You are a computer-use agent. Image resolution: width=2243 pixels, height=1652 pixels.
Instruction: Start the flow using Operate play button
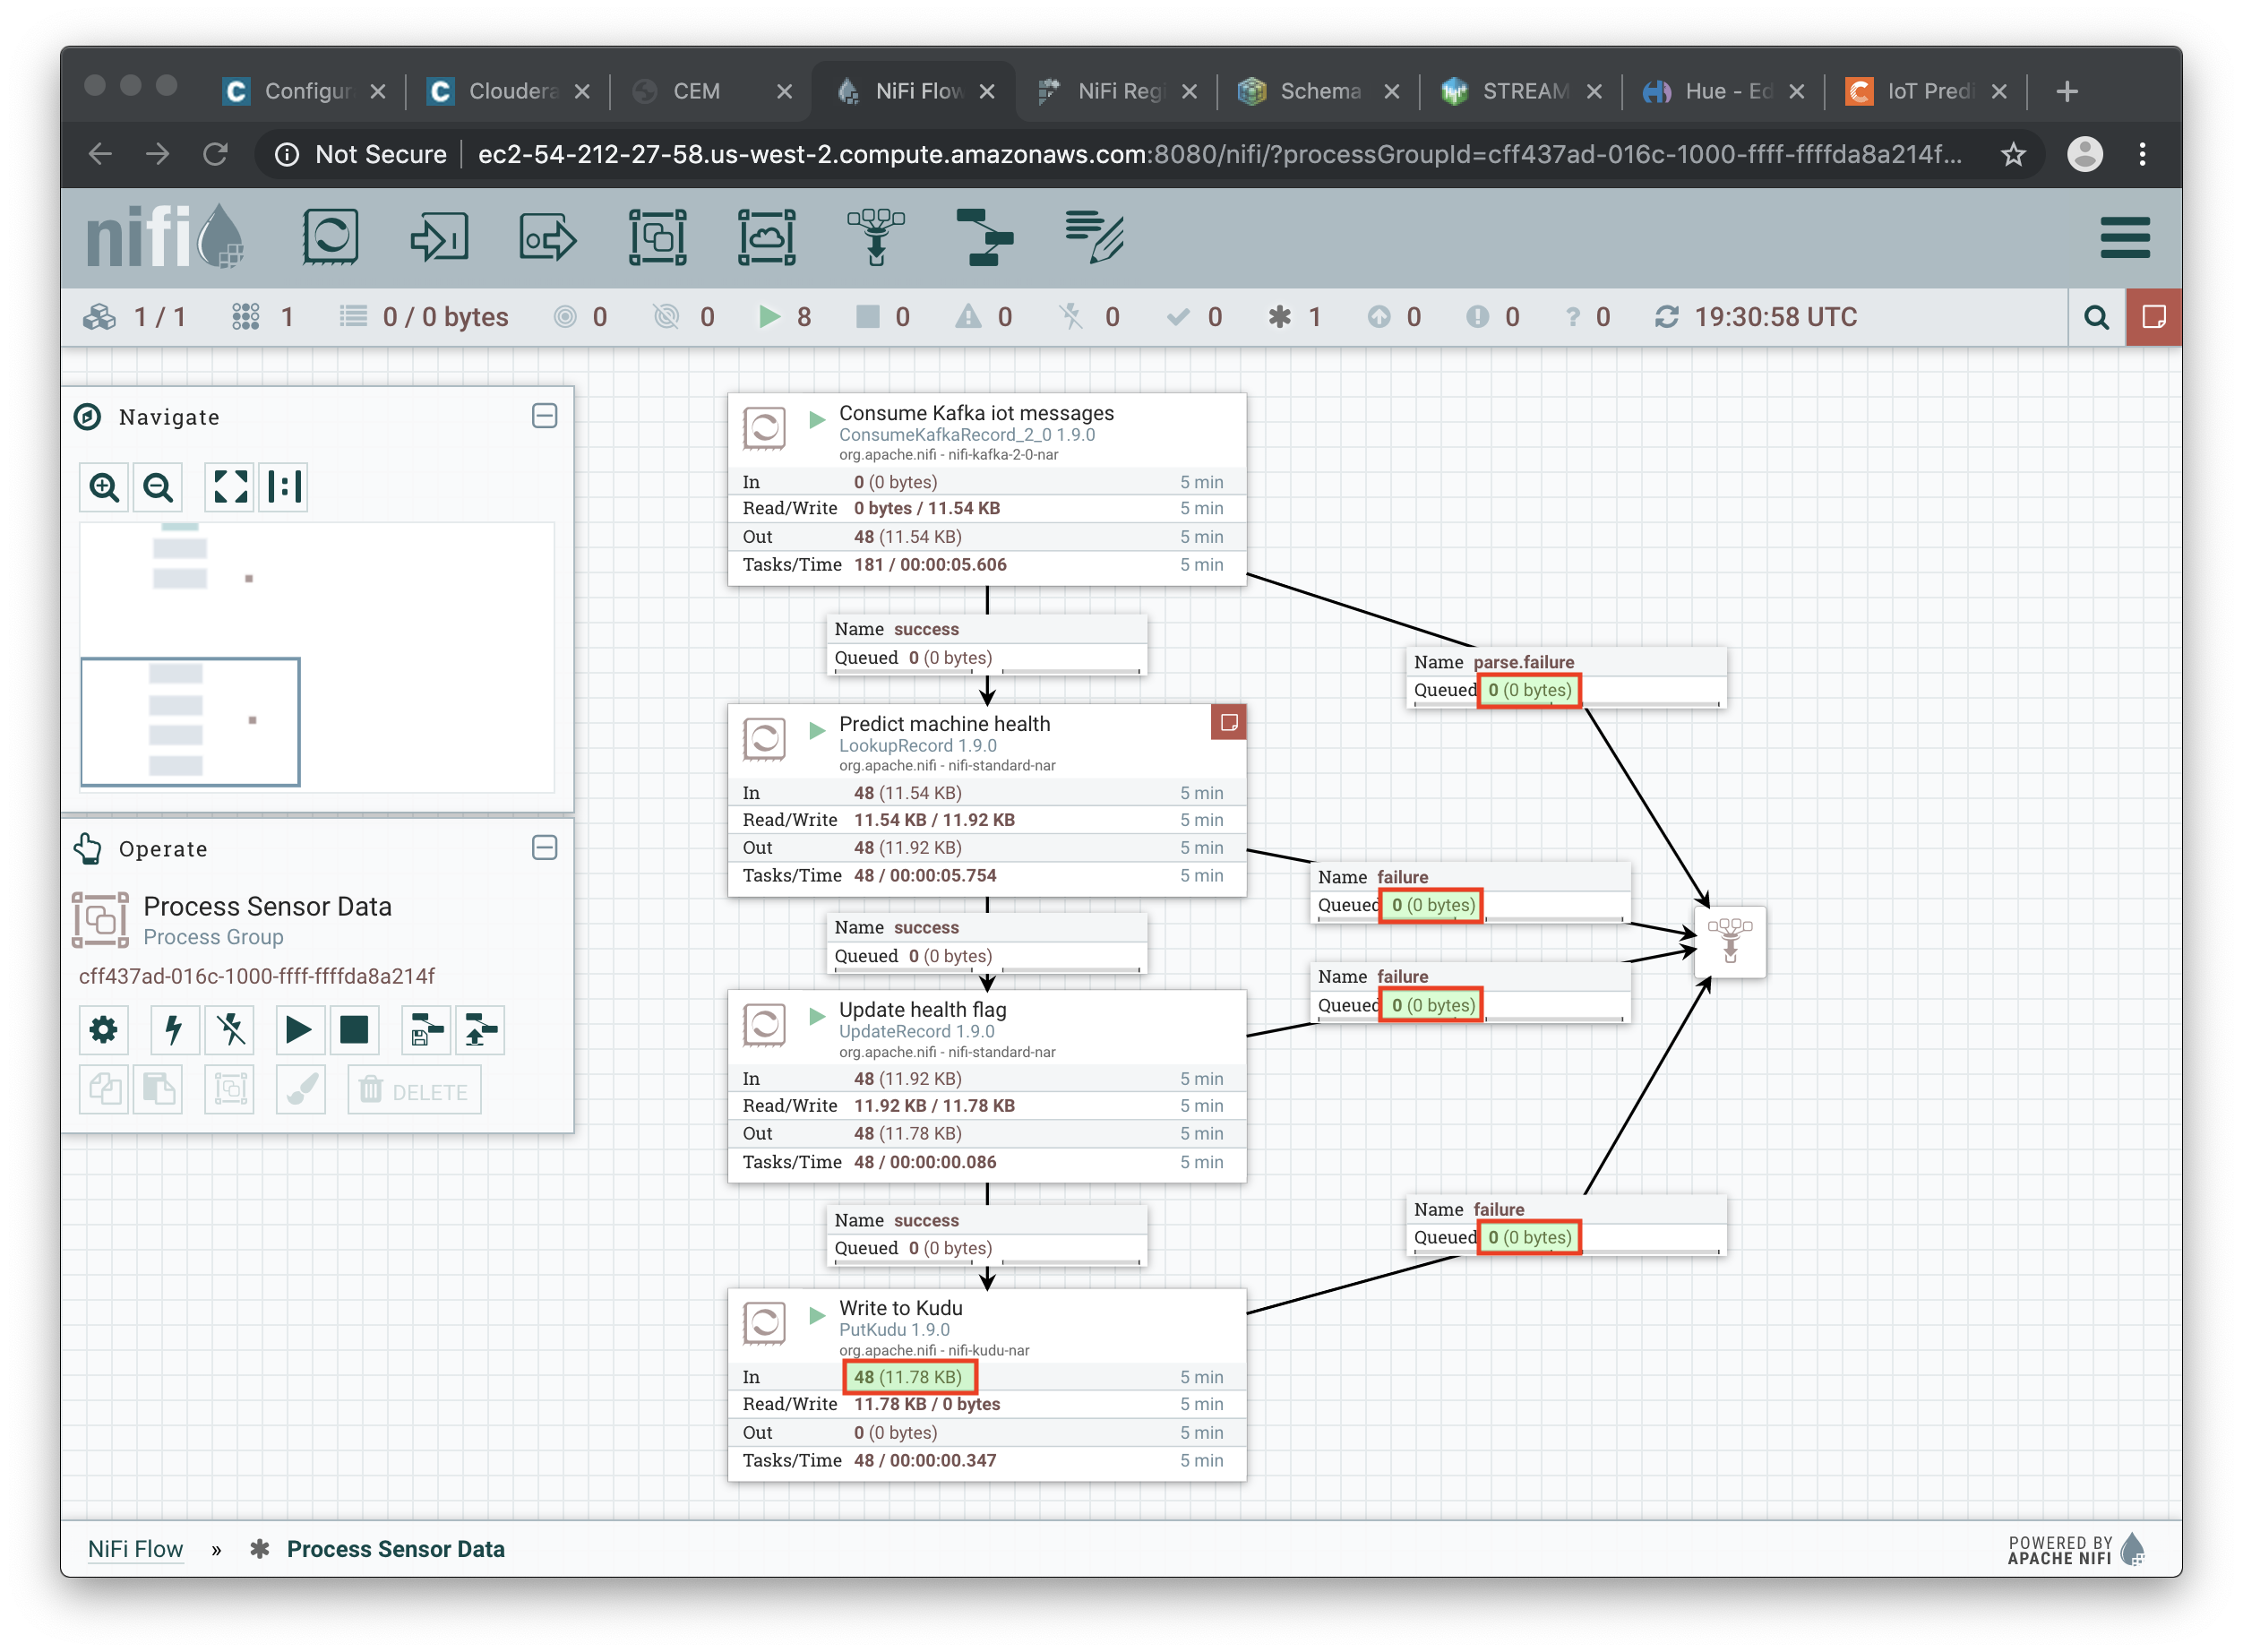[x=298, y=1029]
